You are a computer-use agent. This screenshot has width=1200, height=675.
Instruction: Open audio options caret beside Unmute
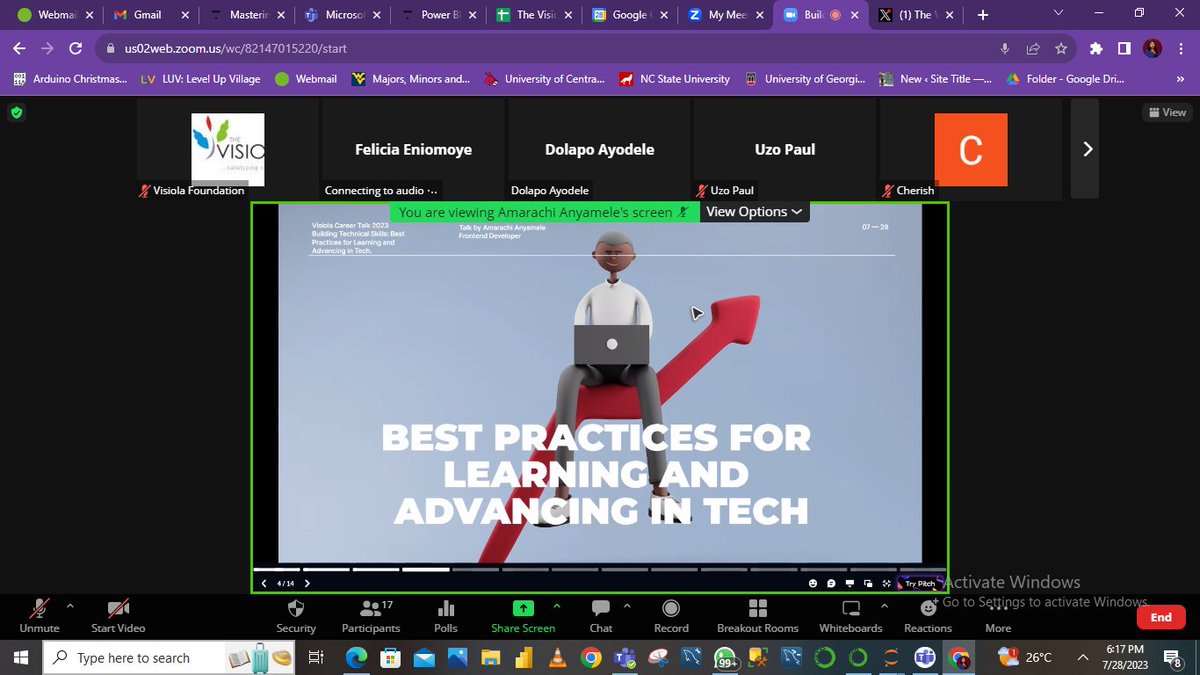pyautogui.click(x=70, y=605)
